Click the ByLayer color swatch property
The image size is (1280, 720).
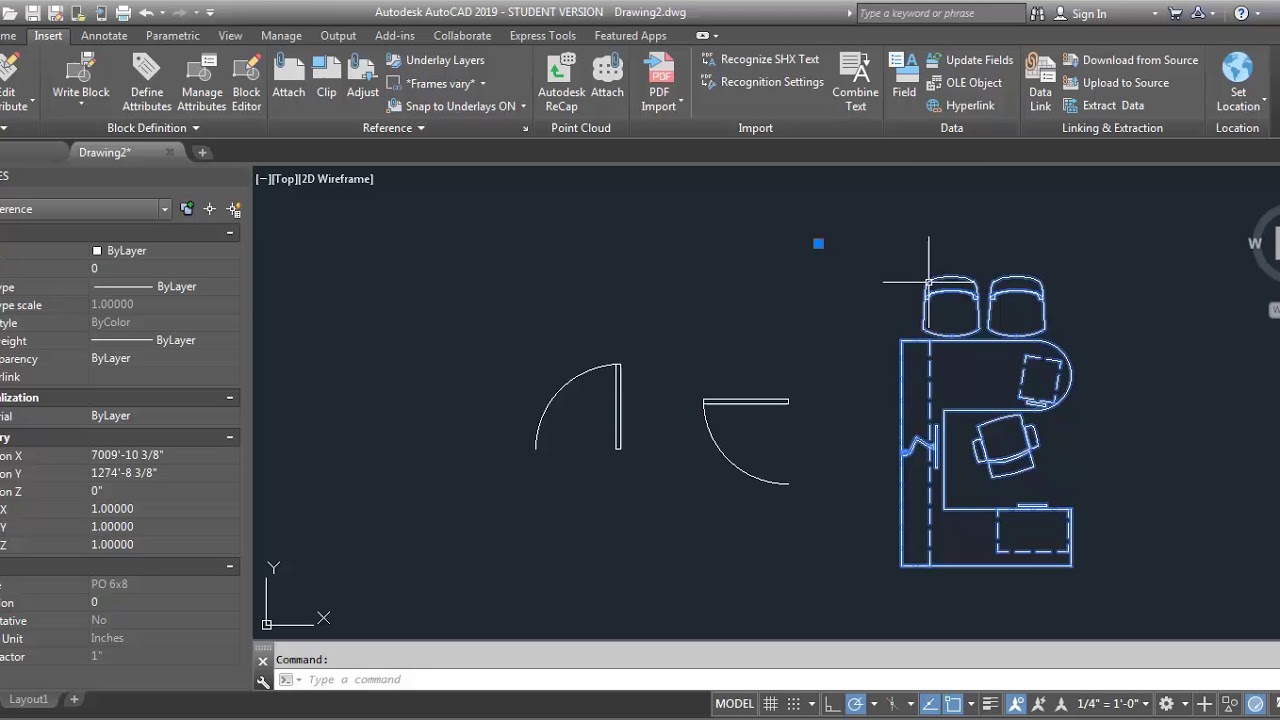tap(97, 251)
